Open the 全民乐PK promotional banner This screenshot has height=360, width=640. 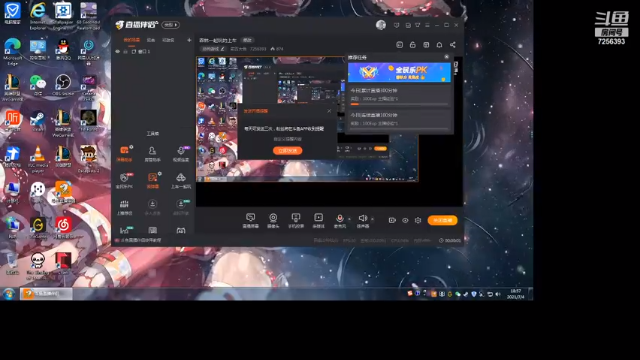pos(399,72)
